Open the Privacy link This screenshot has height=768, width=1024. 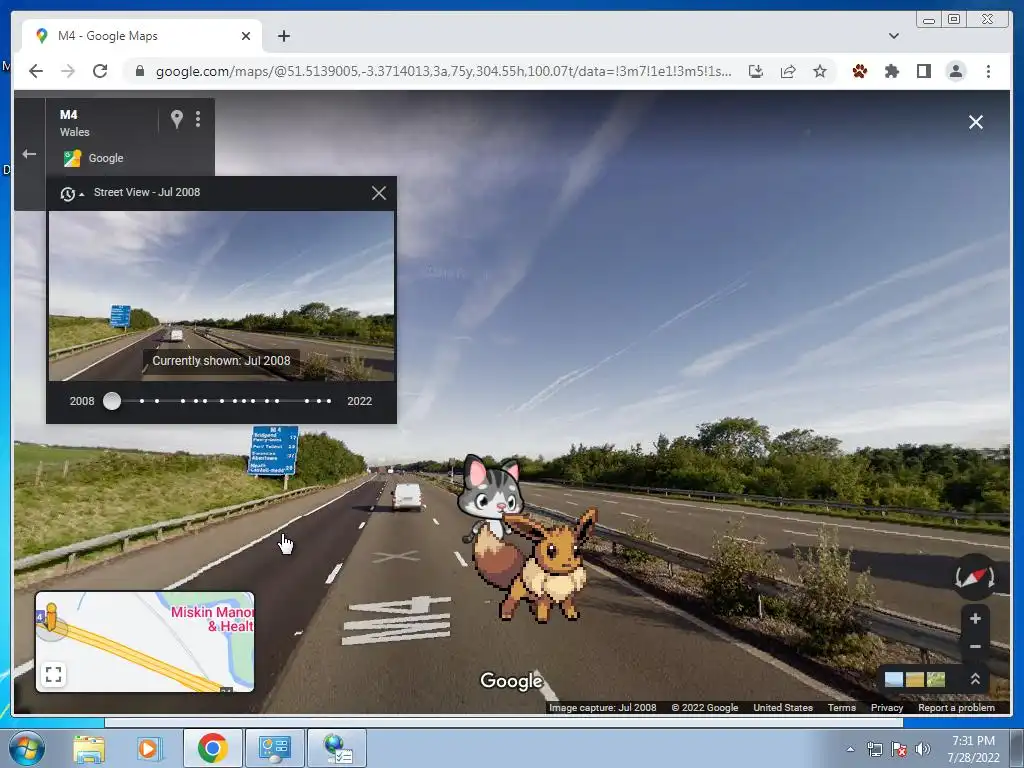point(886,707)
